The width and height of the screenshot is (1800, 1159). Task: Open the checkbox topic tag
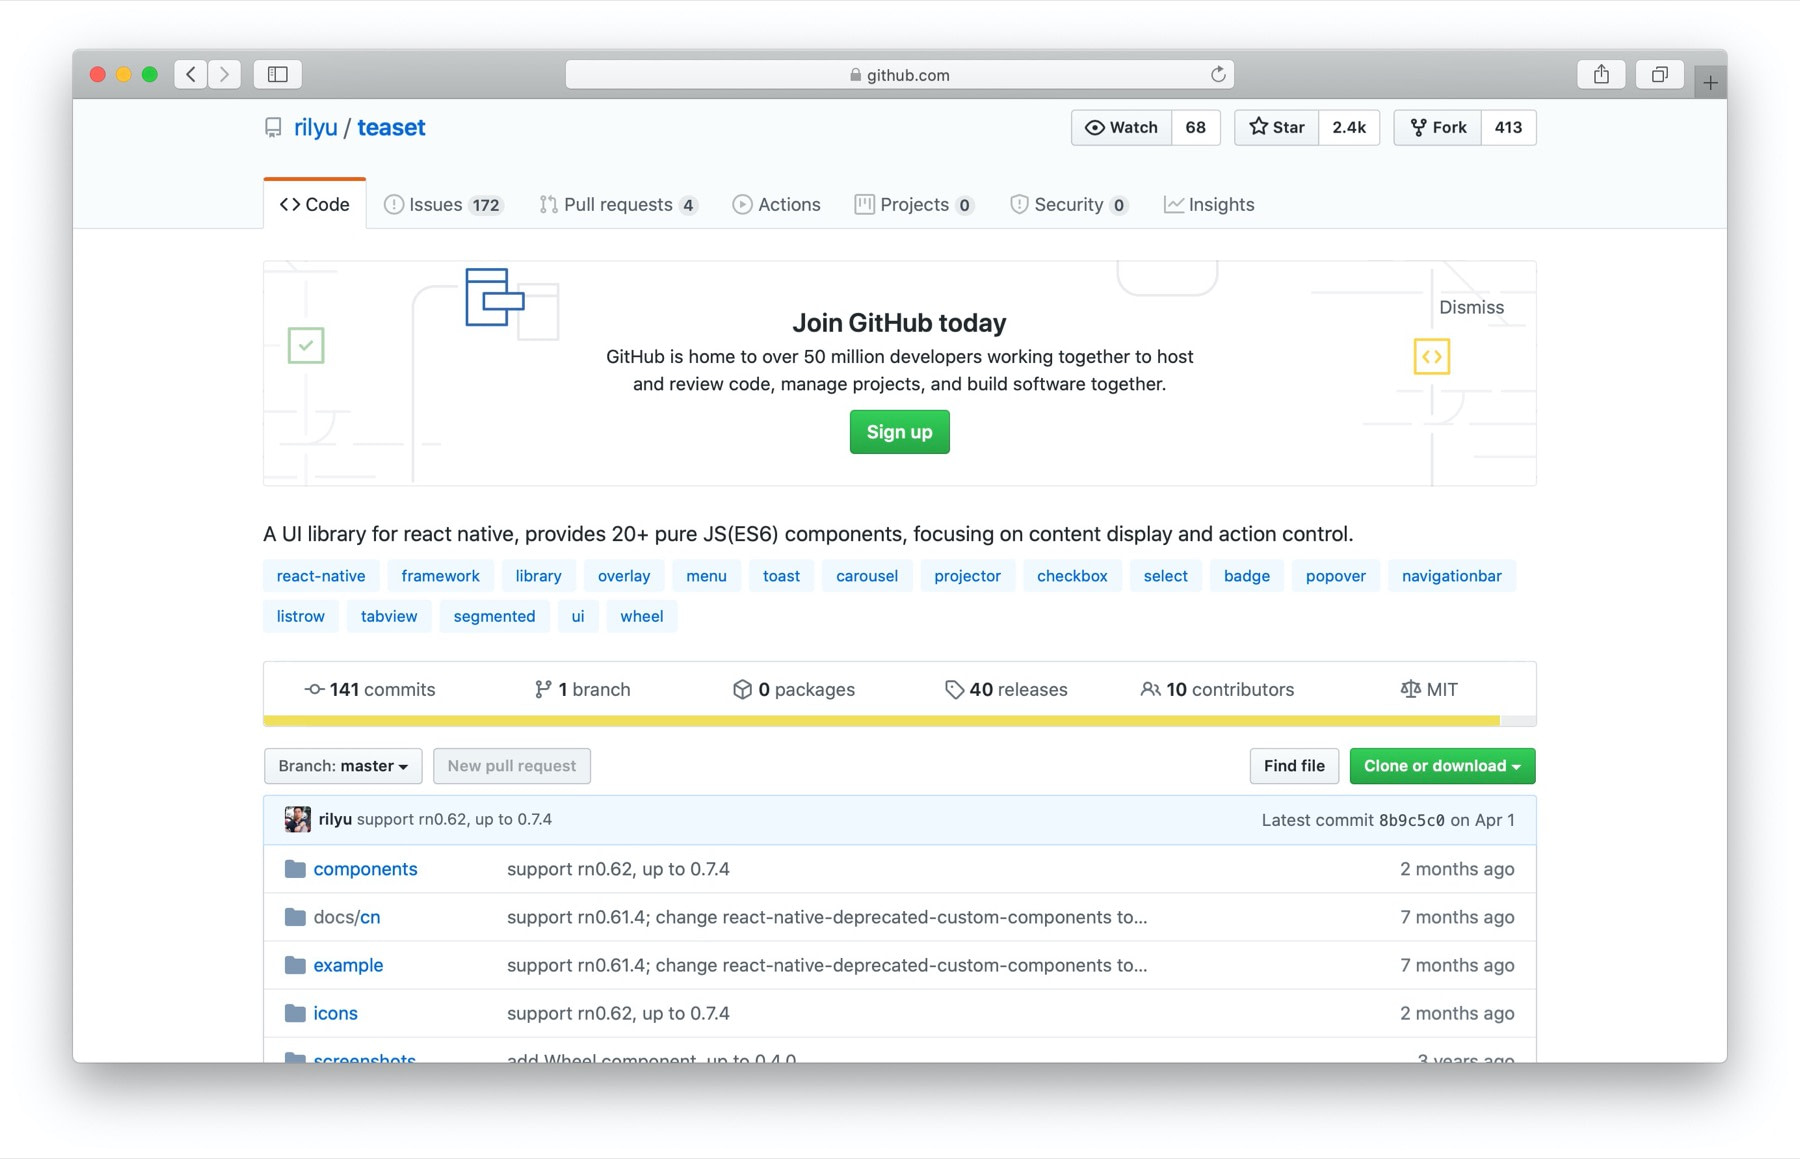click(1072, 576)
